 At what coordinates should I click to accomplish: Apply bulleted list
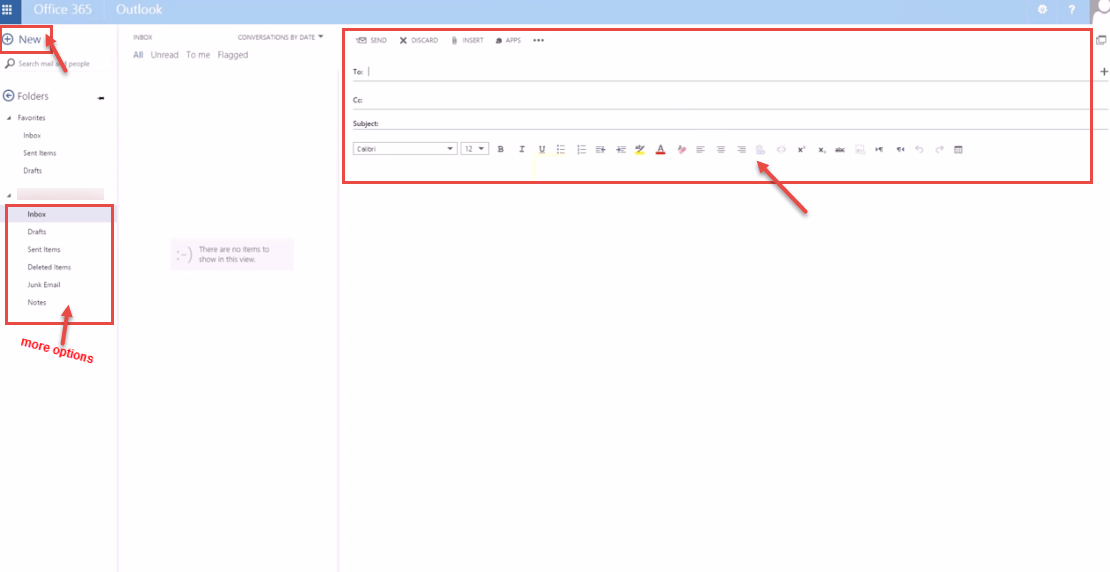point(561,149)
